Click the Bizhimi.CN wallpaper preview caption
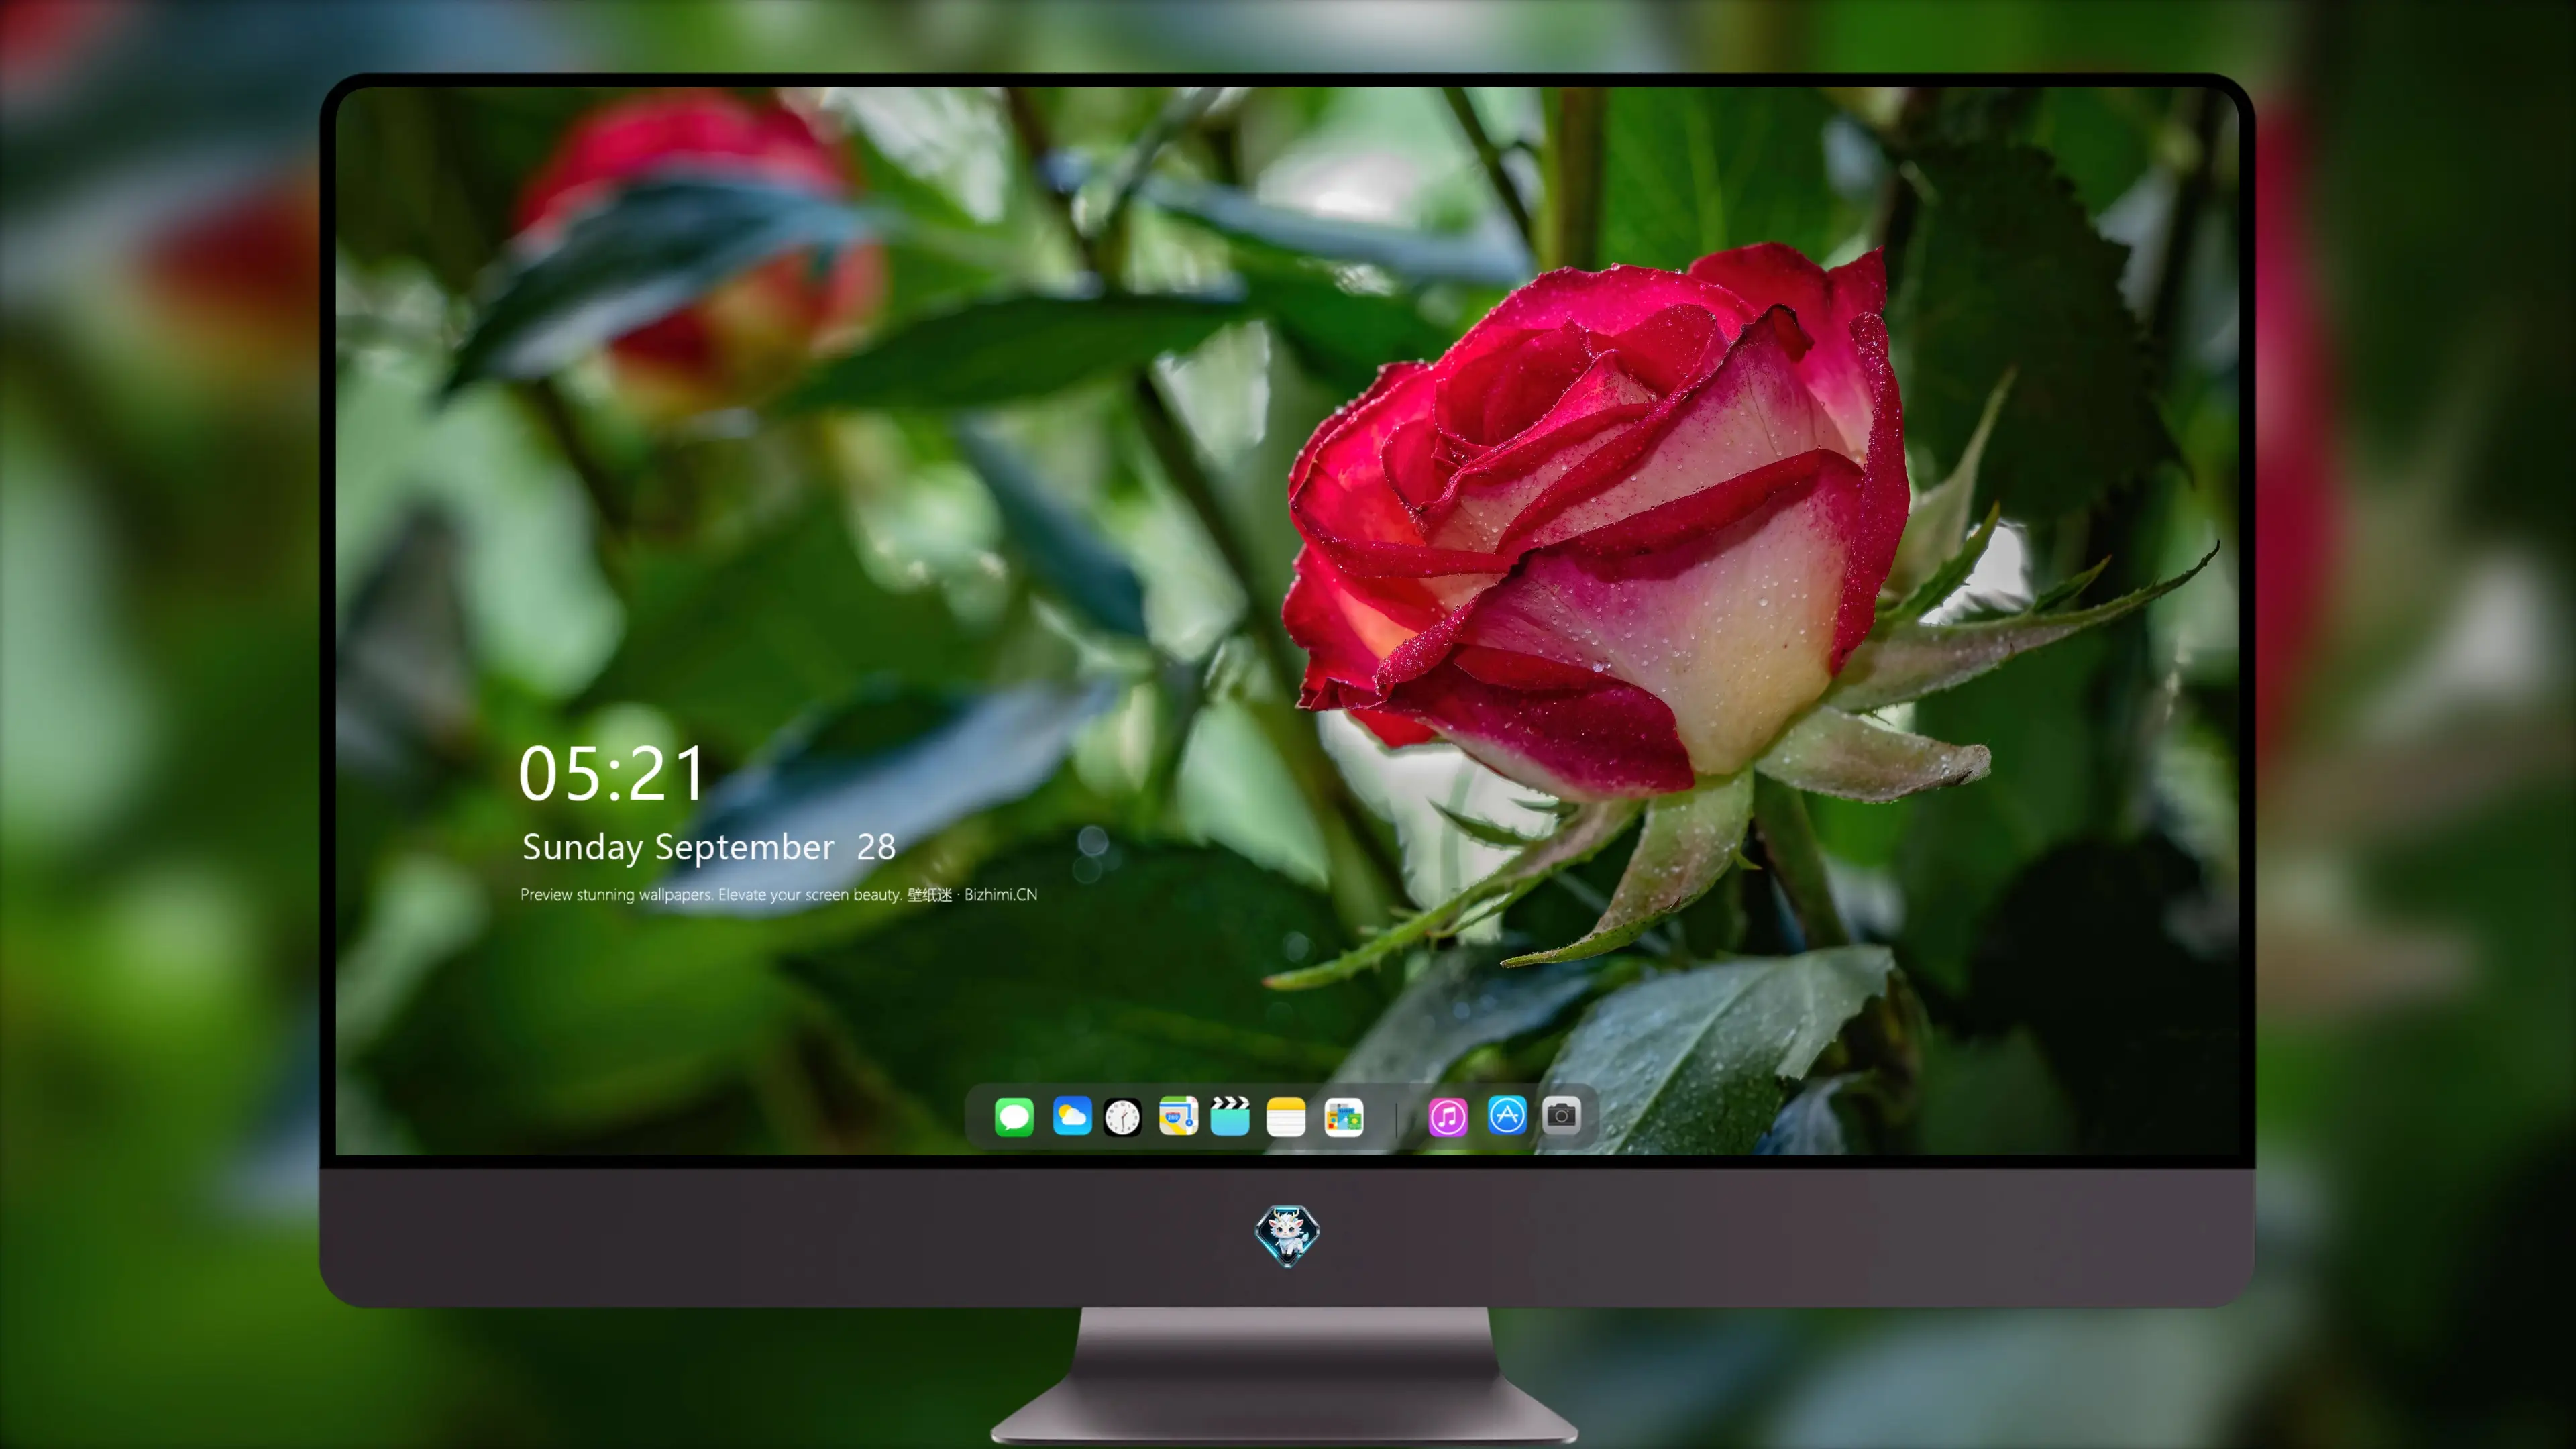The width and height of the screenshot is (2576, 1449). 778,894
